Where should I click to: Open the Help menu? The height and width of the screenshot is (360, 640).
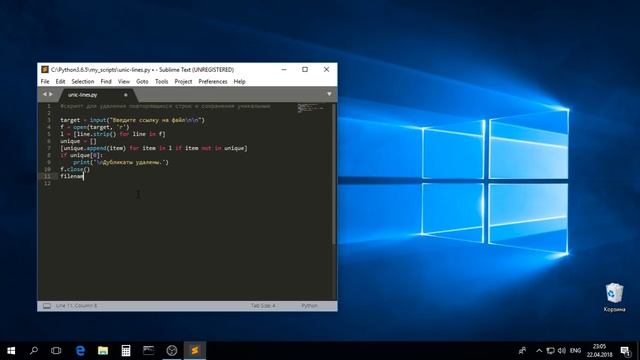tap(240, 82)
